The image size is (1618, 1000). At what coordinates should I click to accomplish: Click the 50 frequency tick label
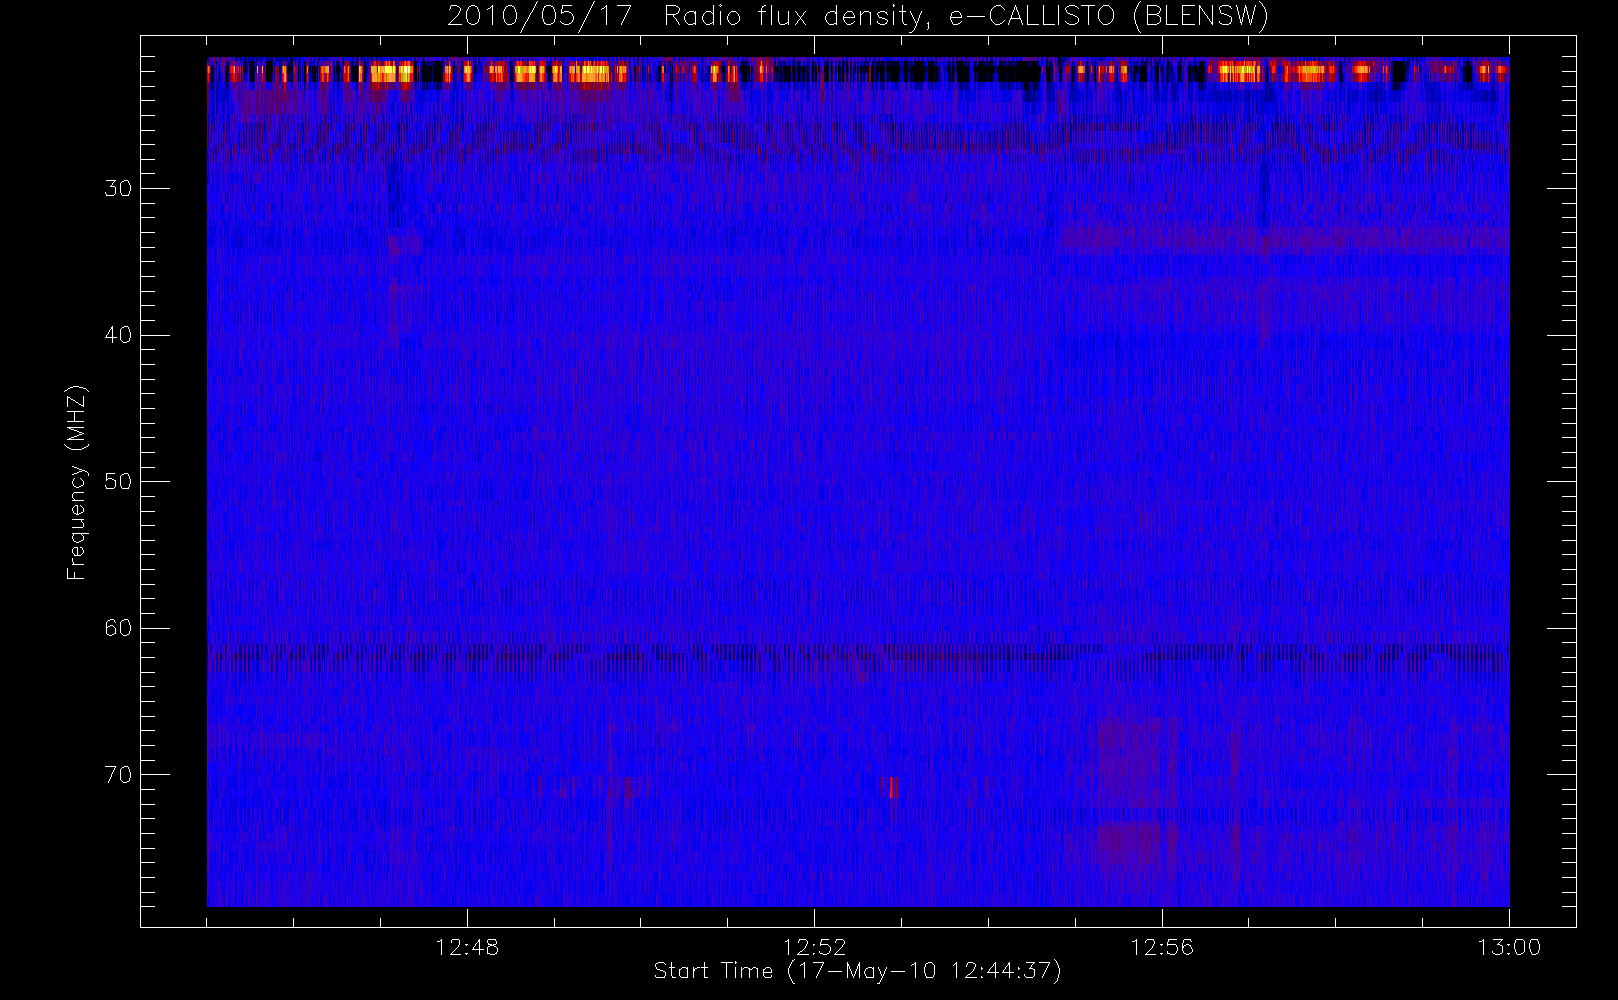118,481
